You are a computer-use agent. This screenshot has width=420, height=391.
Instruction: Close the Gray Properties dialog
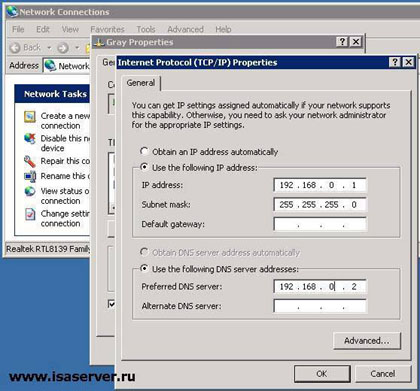[356, 42]
